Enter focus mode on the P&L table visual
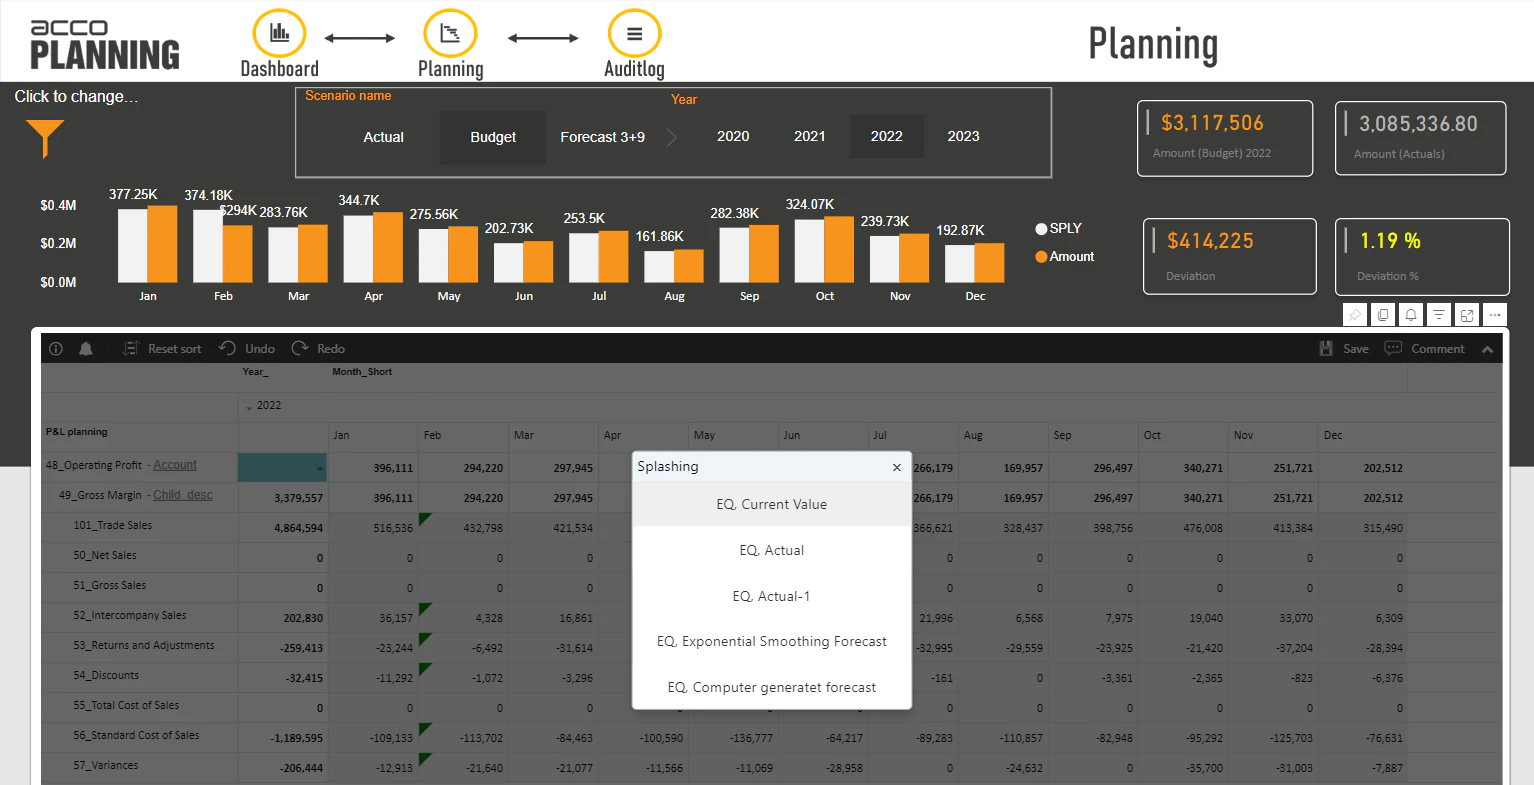 (1467, 314)
